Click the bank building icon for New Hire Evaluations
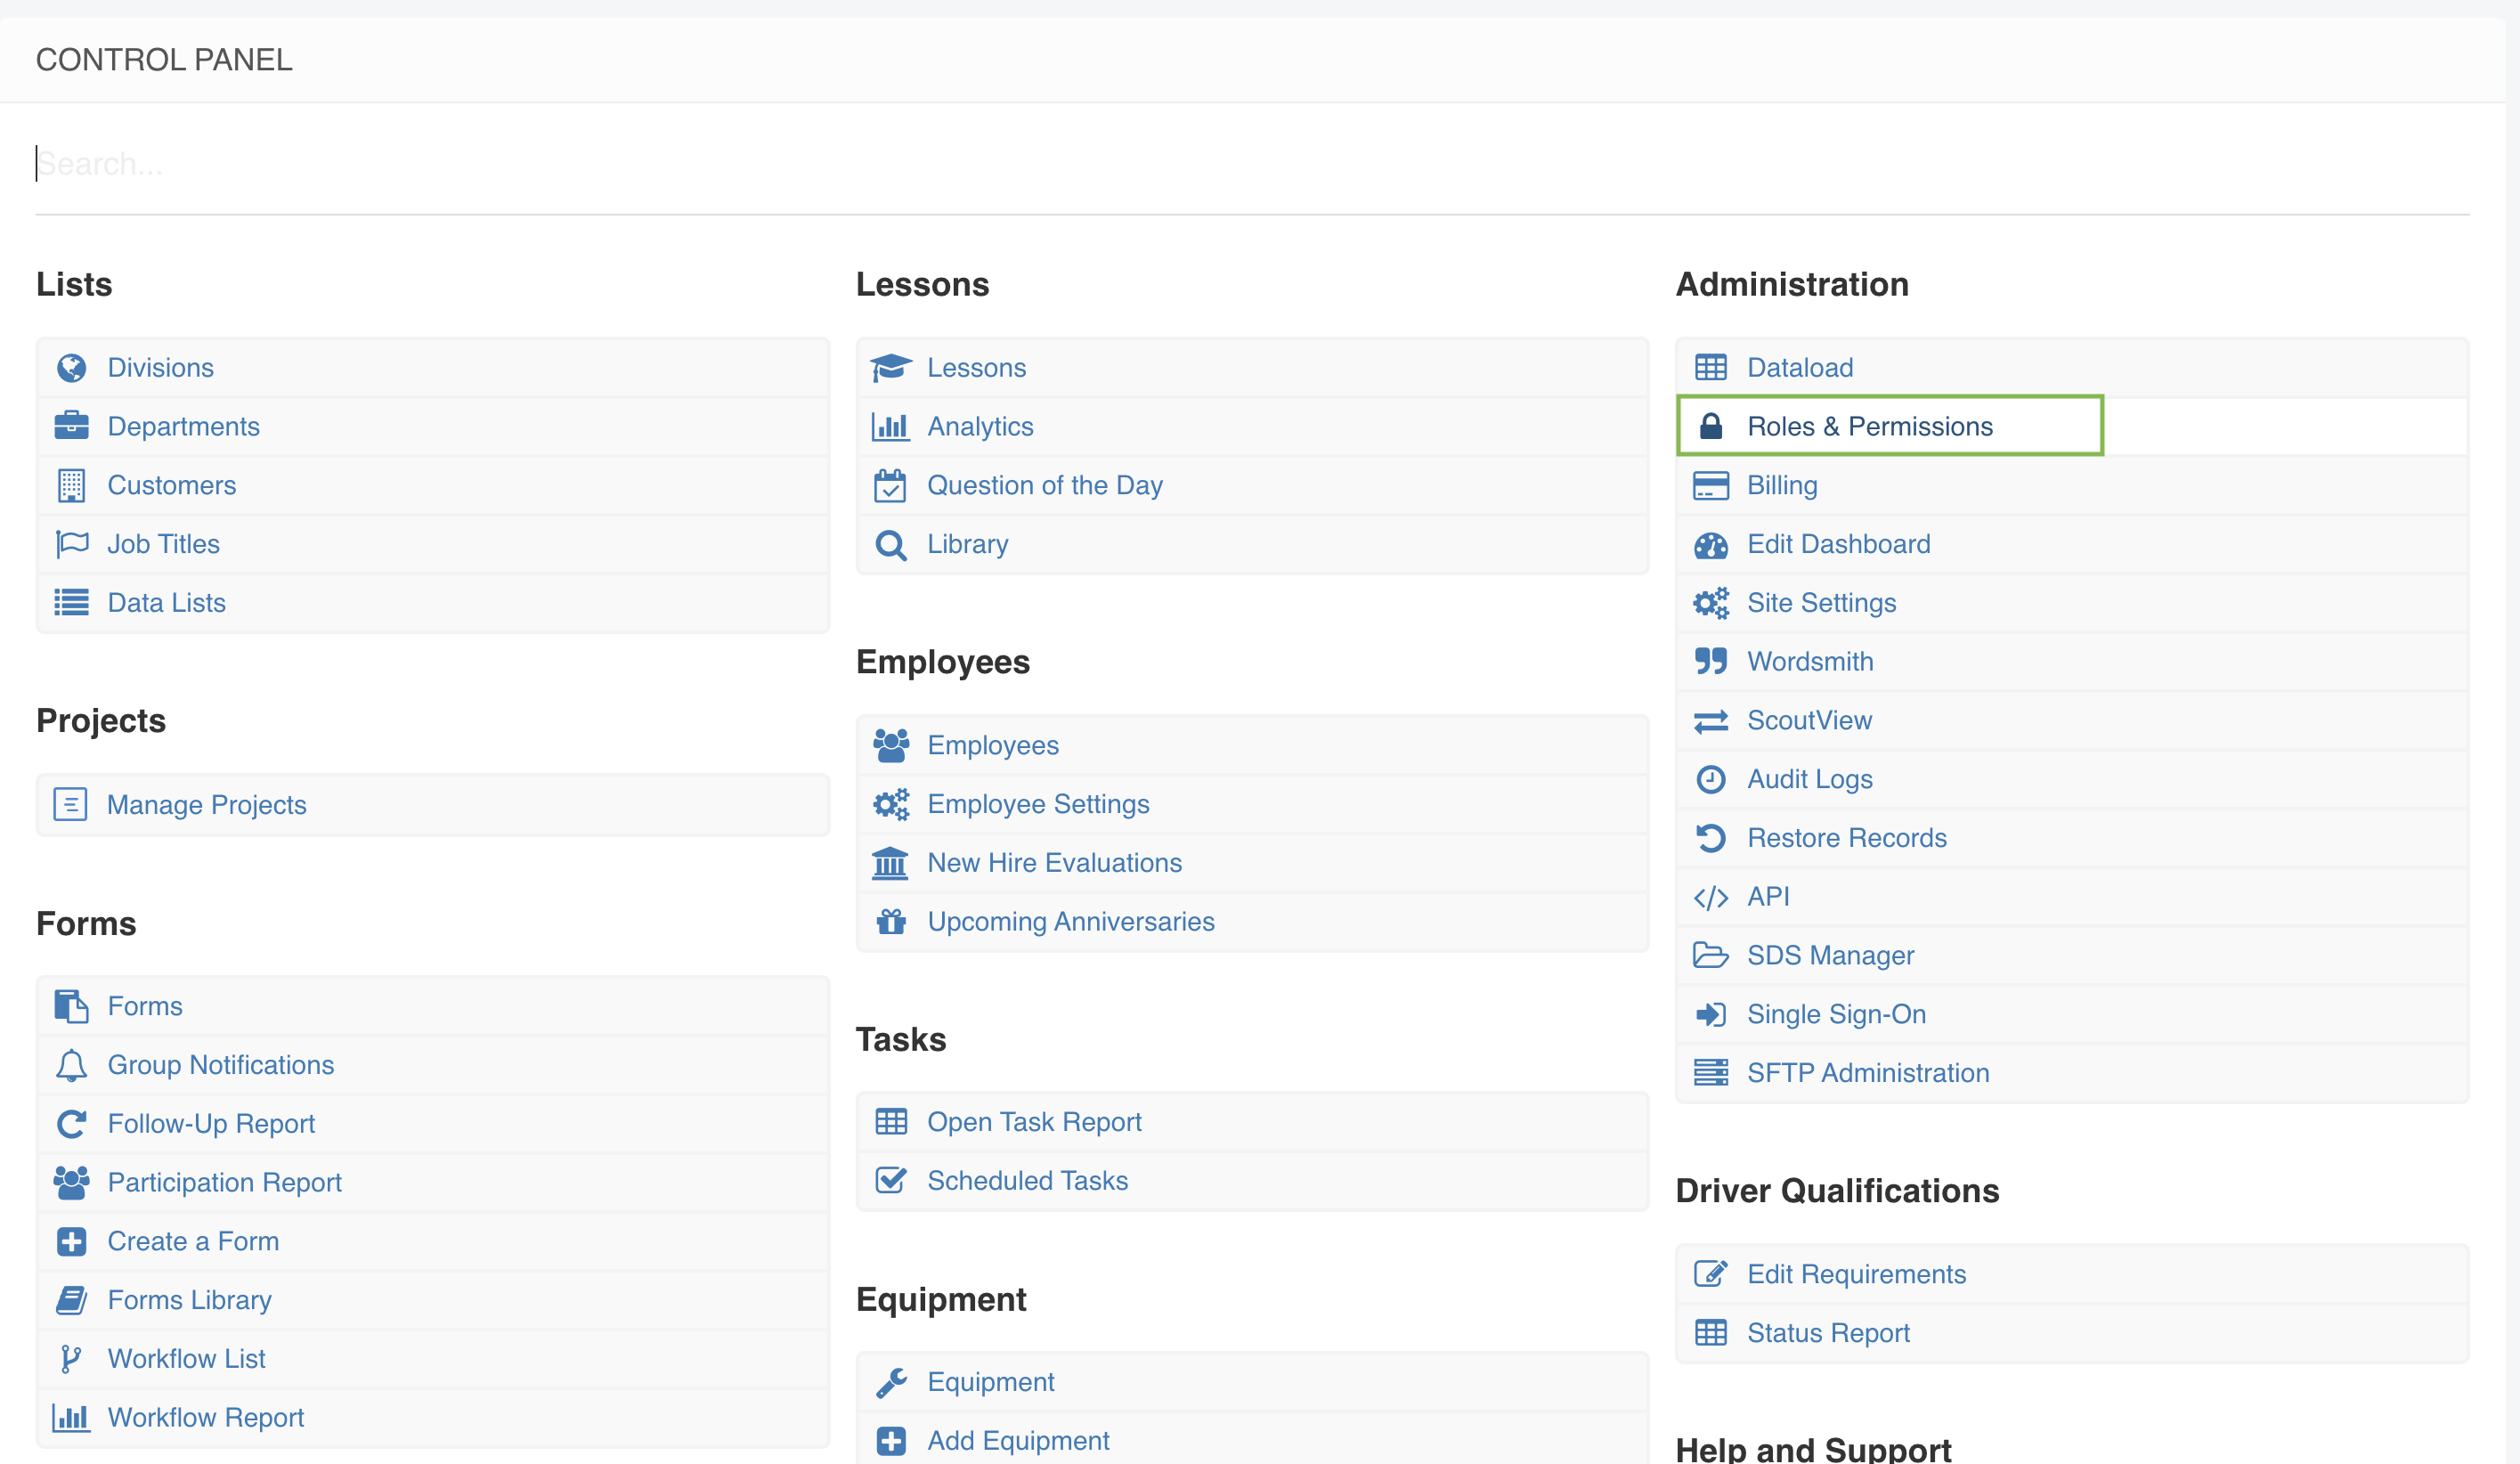 890,863
